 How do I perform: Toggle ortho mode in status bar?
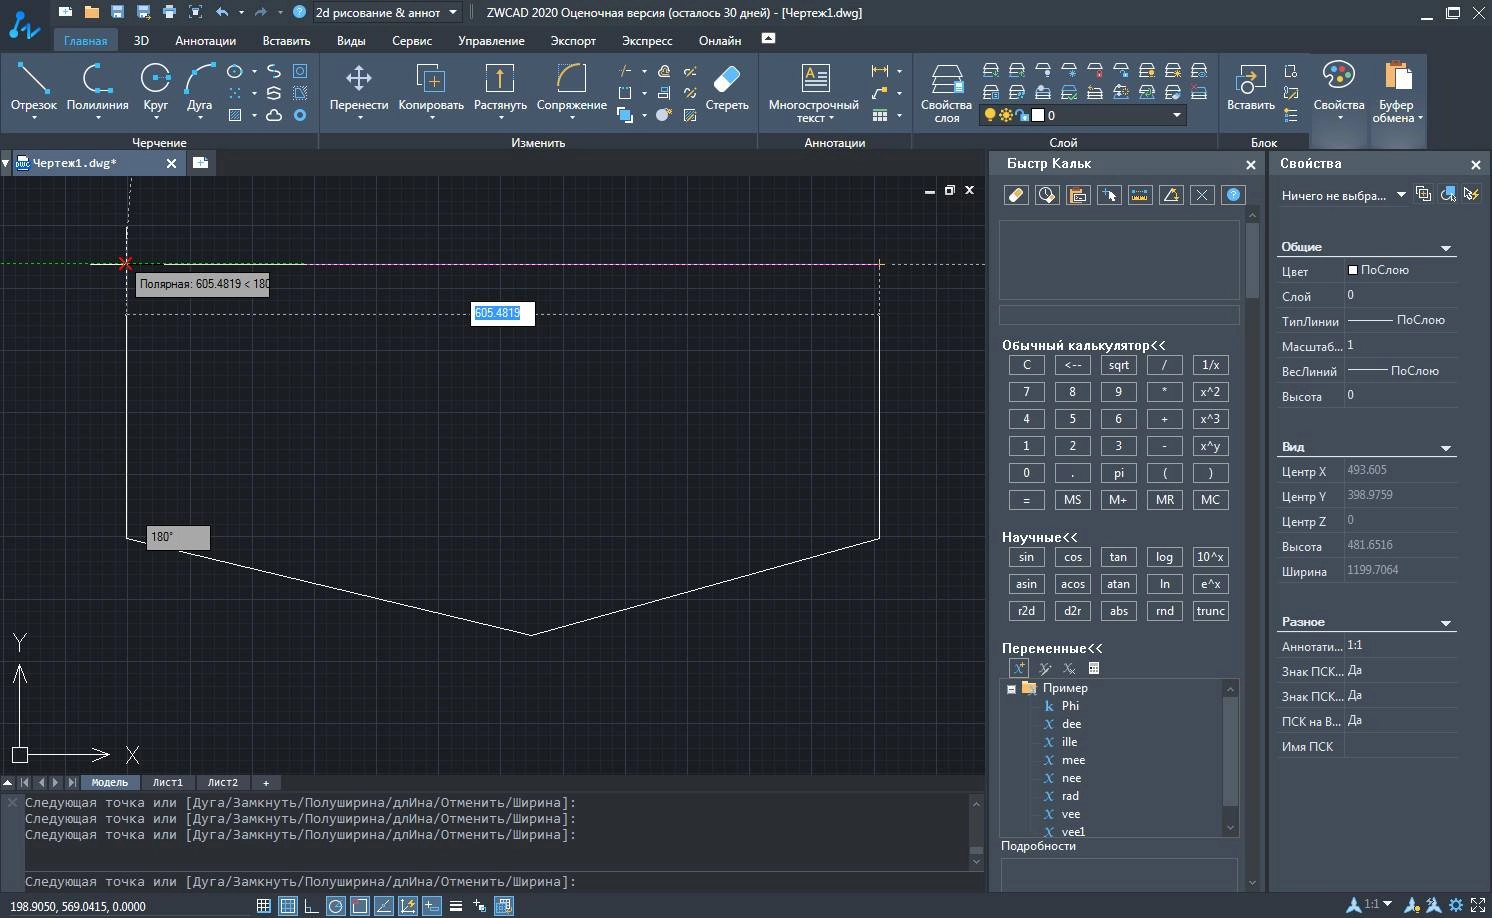tap(312, 906)
